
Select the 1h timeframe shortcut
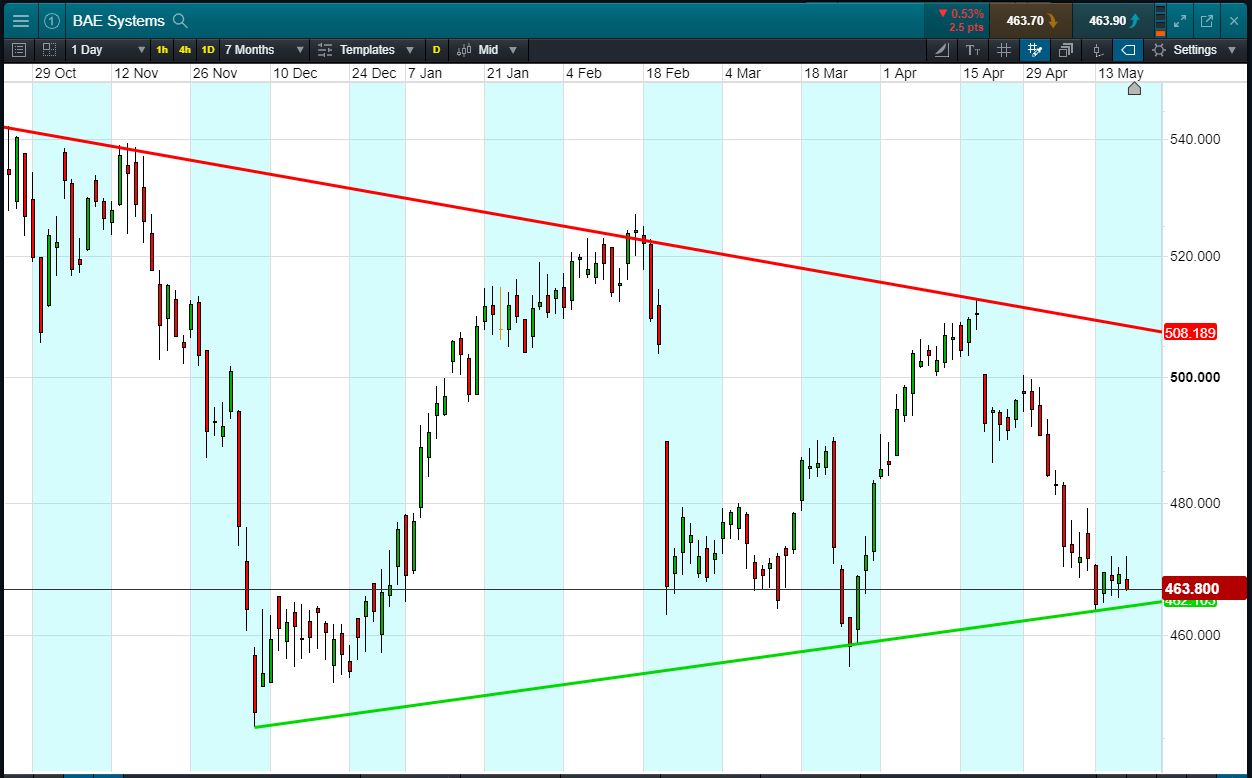point(162,49)
